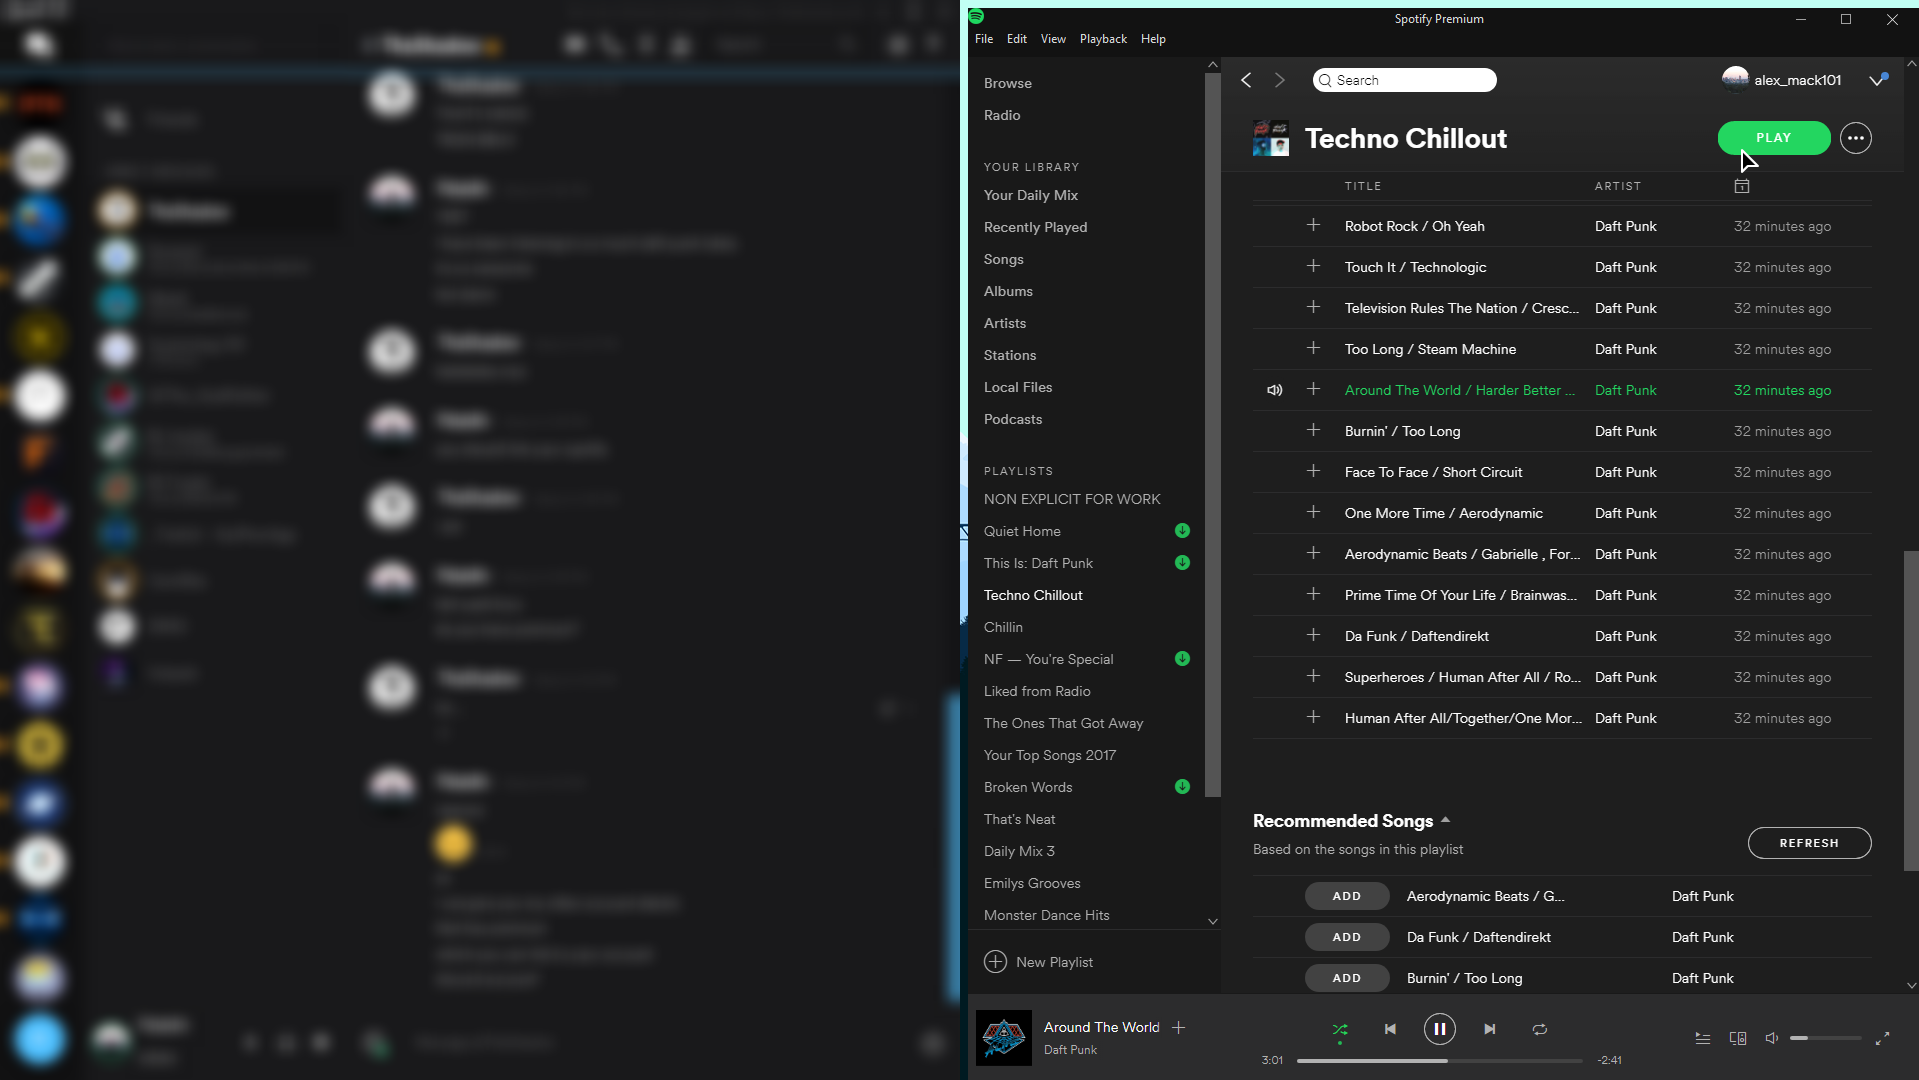Add Da Funk / Daftendirekt recommendation

coord(1346,937)
